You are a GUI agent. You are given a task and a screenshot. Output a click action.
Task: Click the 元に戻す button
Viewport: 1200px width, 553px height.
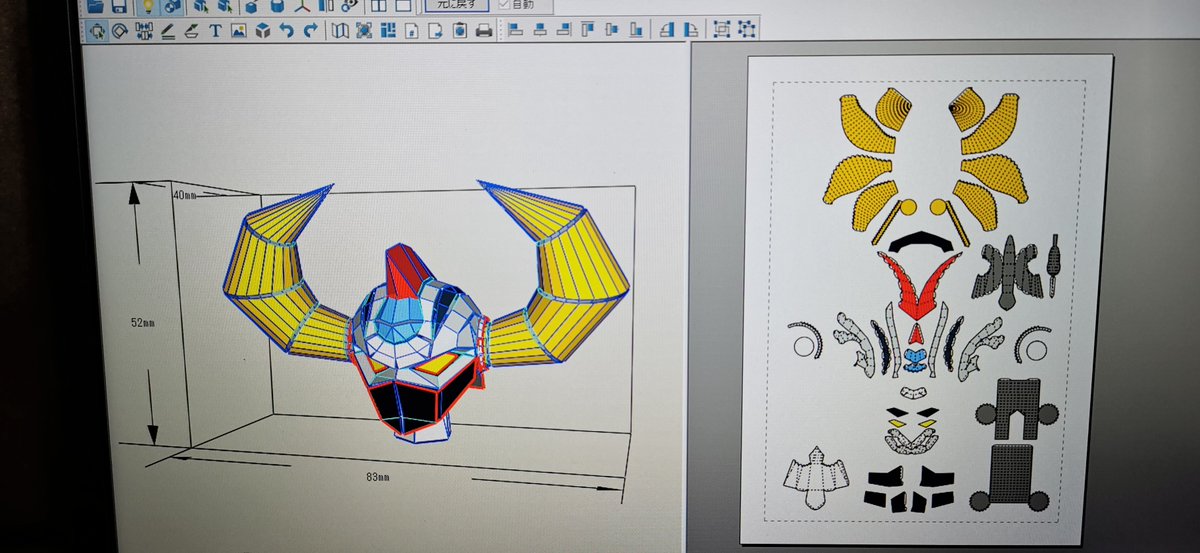(x=459, y=4)
